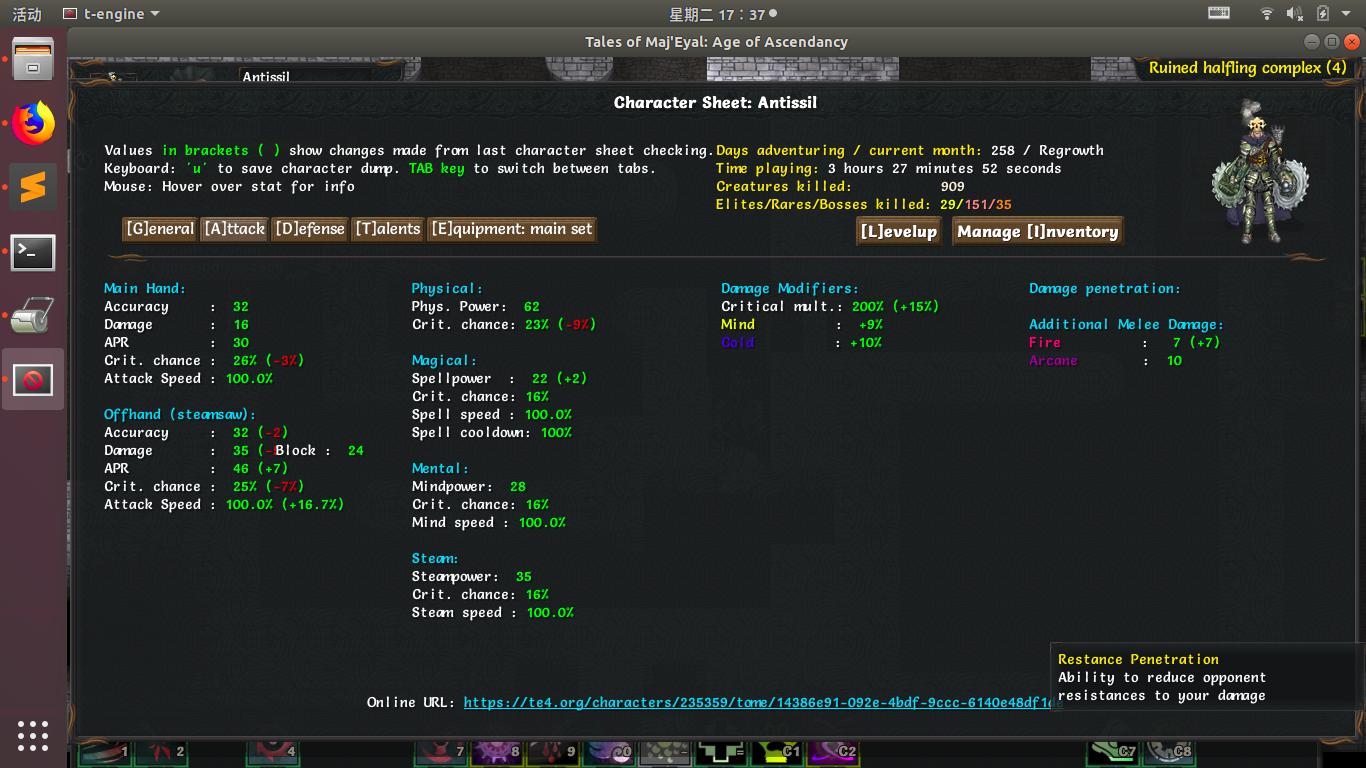Click the muted volume indicator
This screenshot has width=1366, height=768.
pyautogui.click(x=1295, y=14)
